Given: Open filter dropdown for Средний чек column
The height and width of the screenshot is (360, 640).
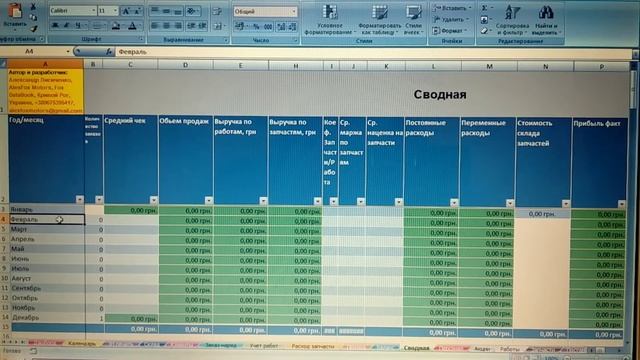Looking at the screenshot, I should pos(153,200).
